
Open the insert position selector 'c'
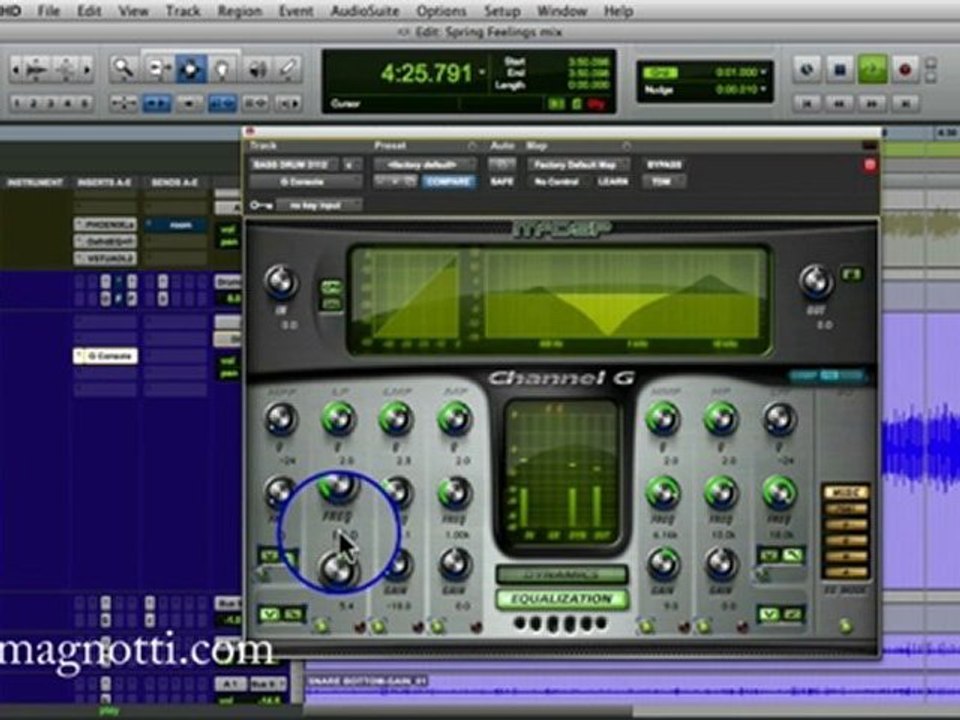tap(351, 165)
